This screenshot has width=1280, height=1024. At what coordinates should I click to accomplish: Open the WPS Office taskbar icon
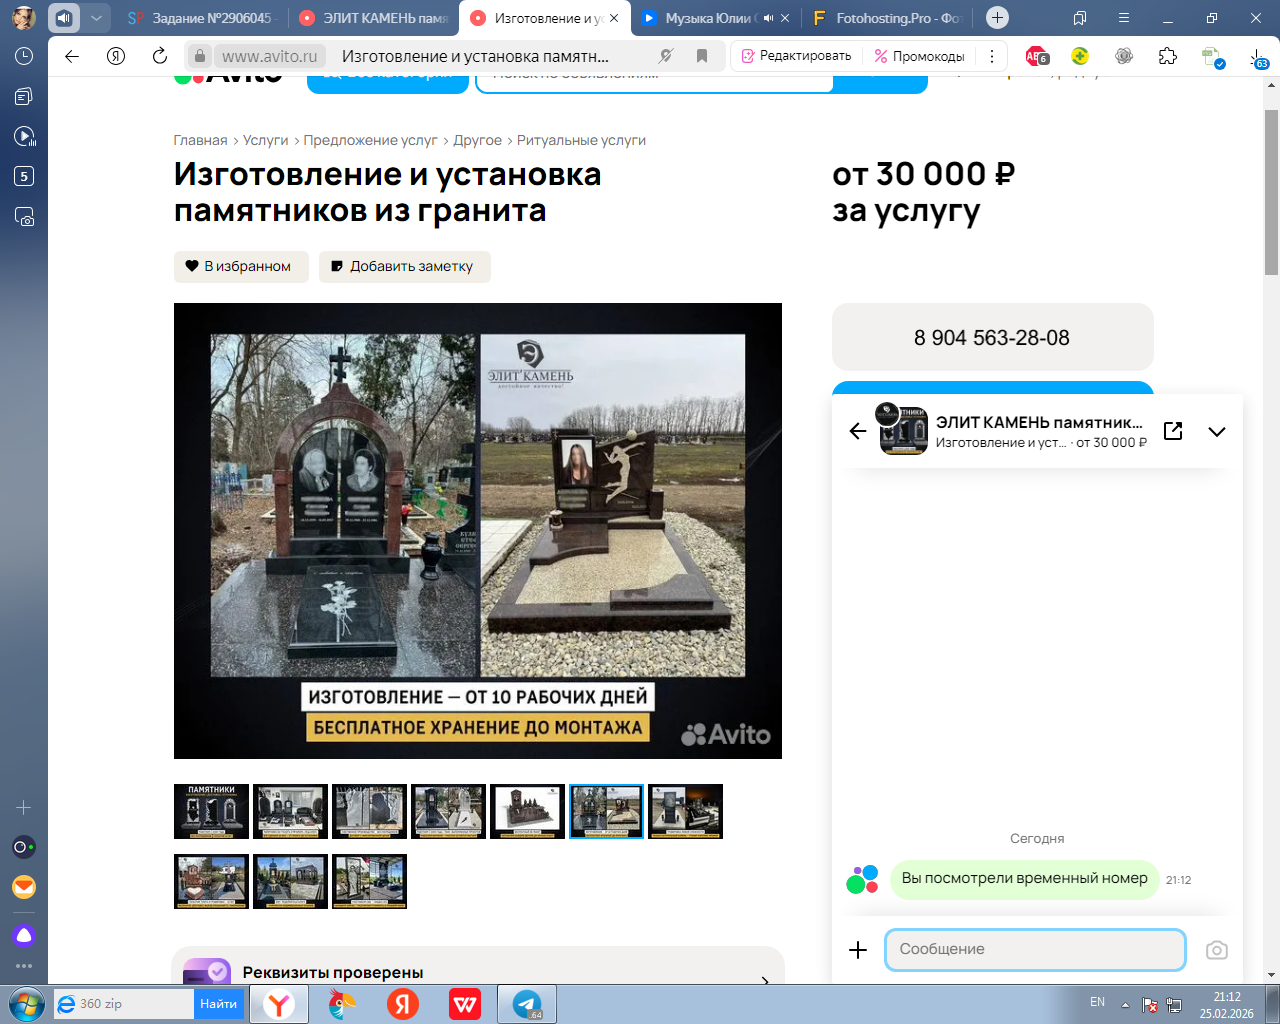465,1004
